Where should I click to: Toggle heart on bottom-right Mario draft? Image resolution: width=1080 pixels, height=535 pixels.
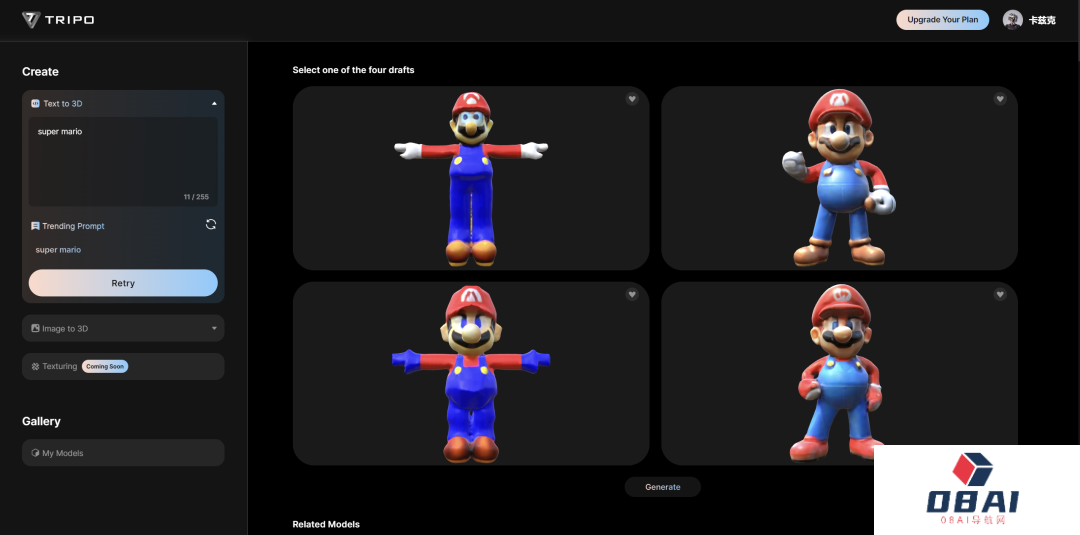pos(1000,294)
